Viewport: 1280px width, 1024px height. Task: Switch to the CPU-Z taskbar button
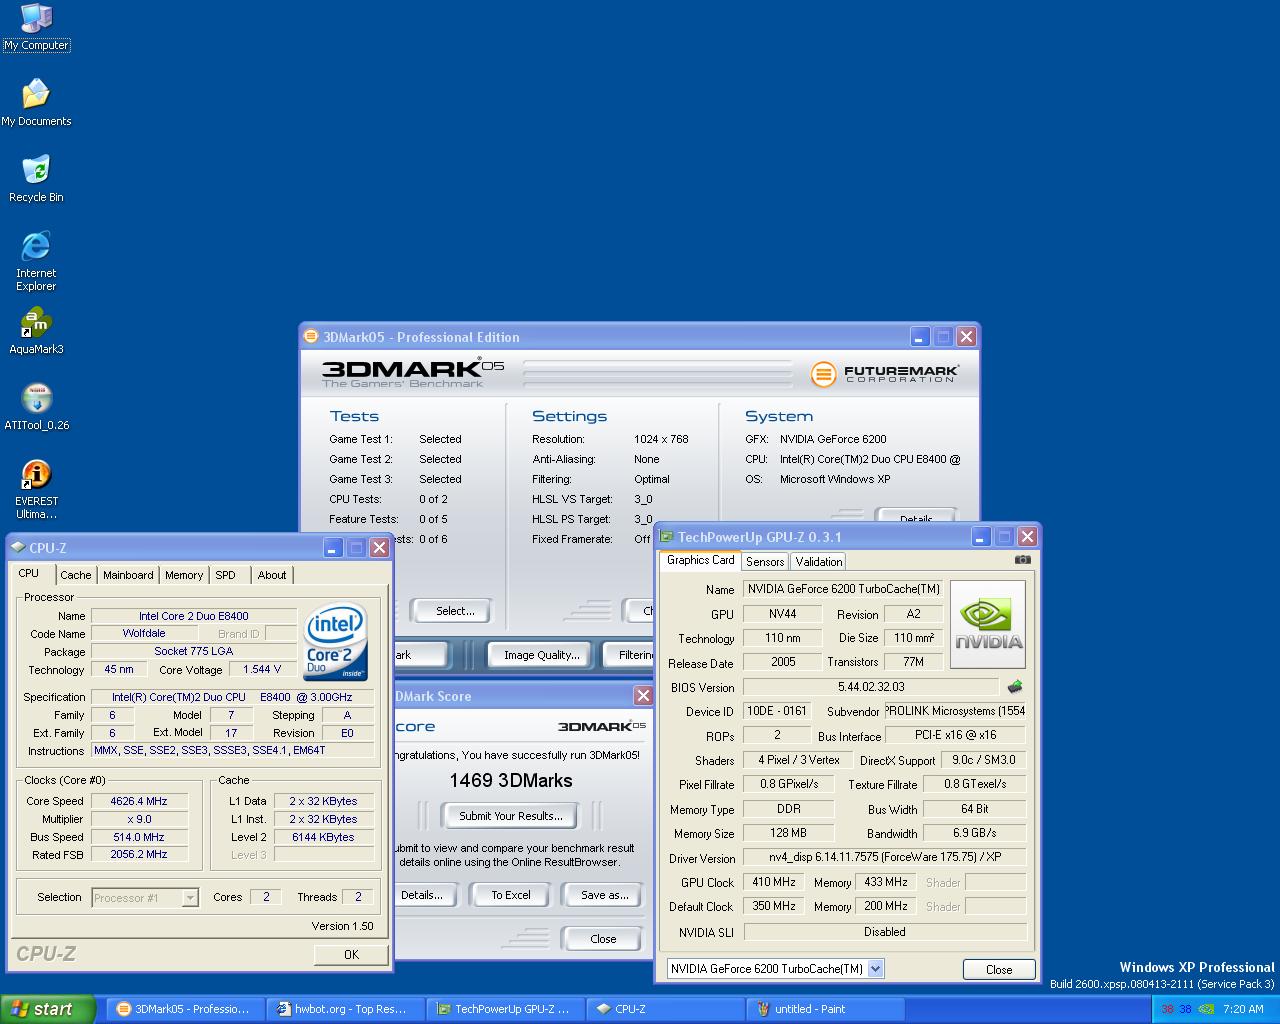coord(665,1009)
